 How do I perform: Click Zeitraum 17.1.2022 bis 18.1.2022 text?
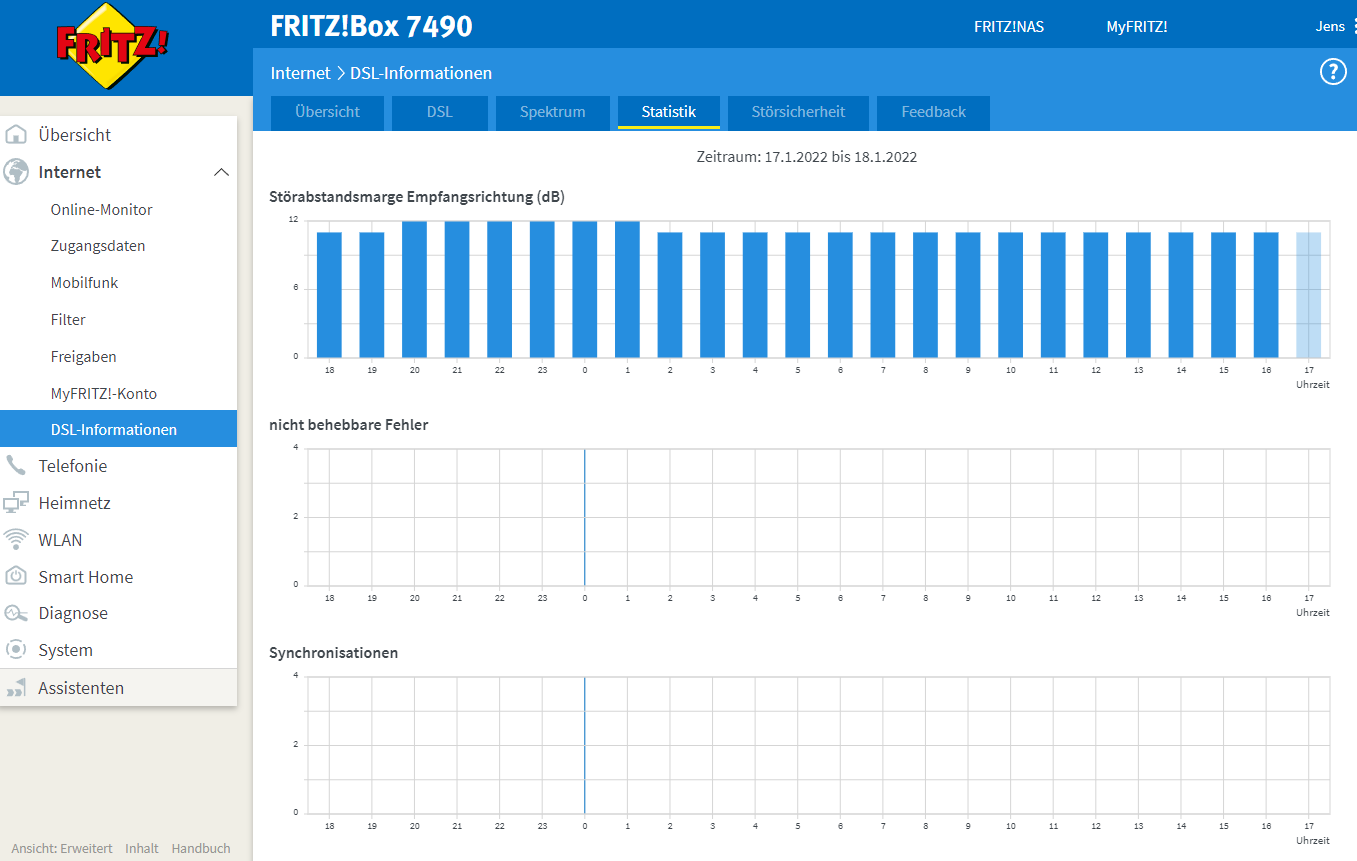806,157
